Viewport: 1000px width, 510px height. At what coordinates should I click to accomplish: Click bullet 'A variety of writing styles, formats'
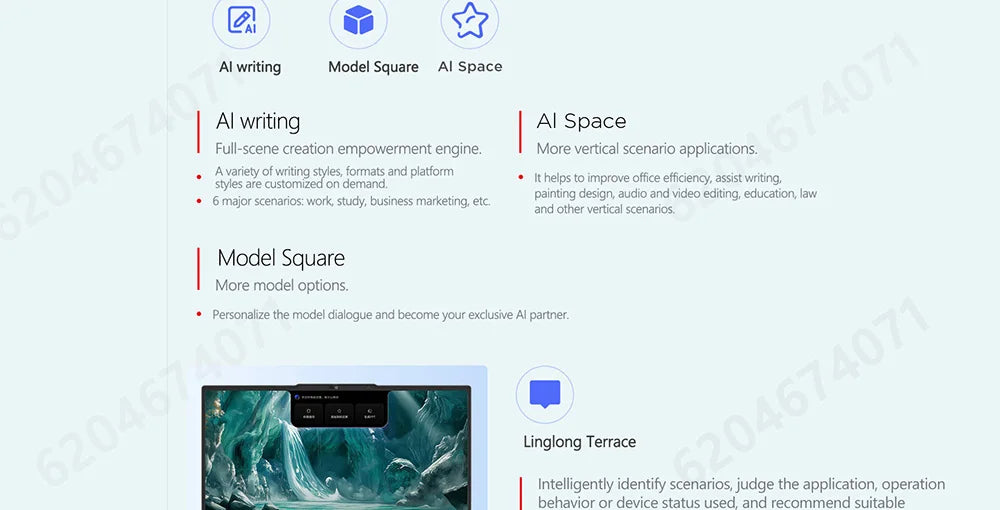(x=334, y=177)
